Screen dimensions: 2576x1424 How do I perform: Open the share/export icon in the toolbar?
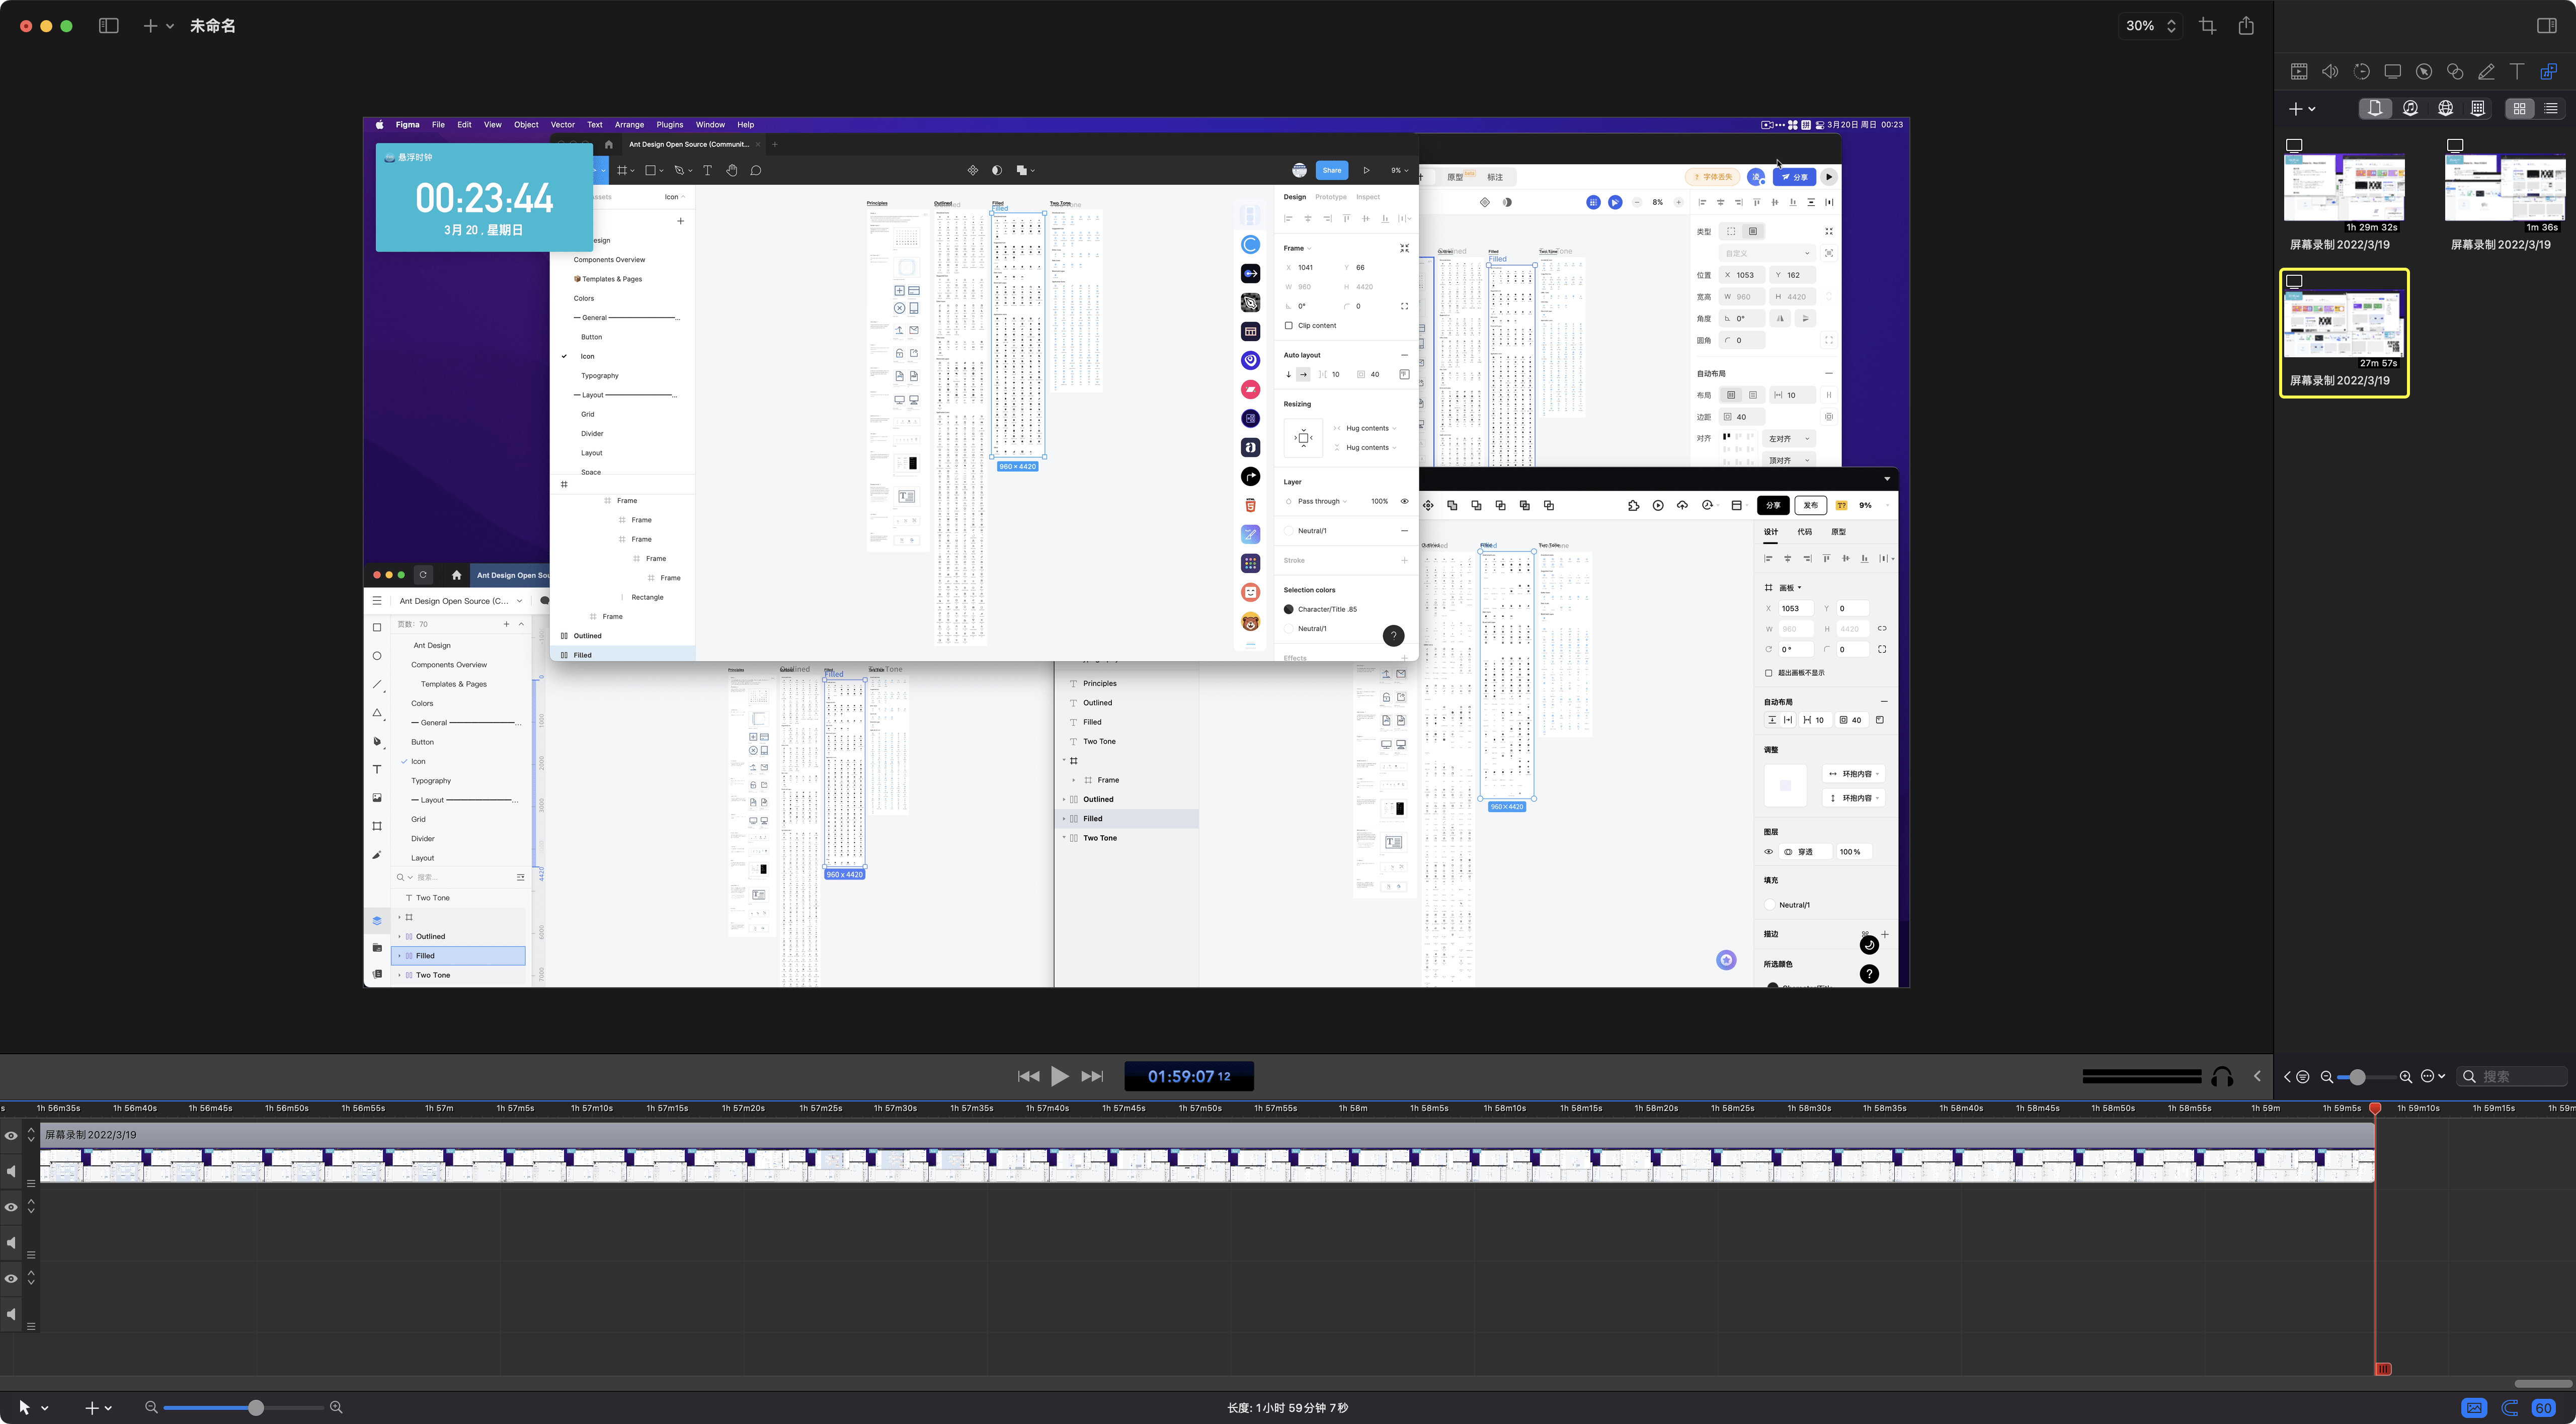pyautogui.click(x=2246, y=26)
